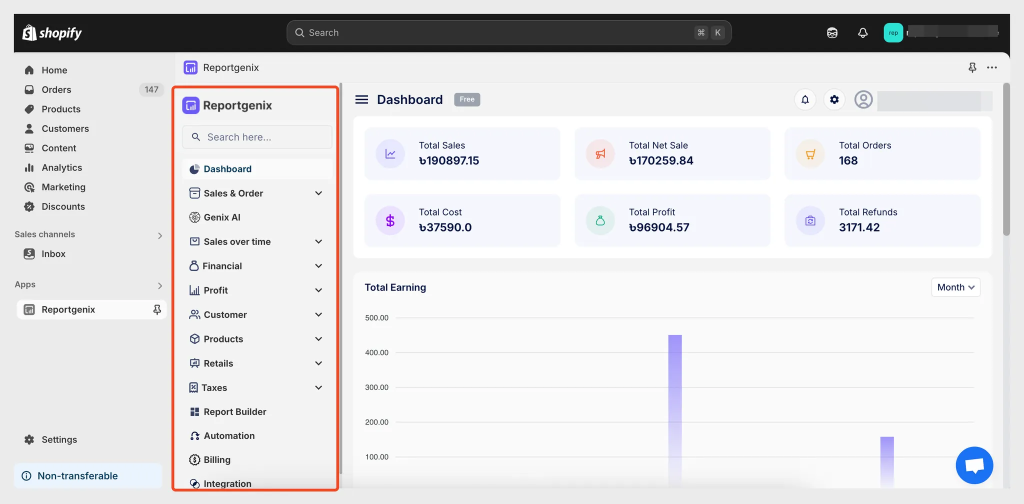1024x504 pixels.
Task: Click the Billing dollar icon
Action: (x=194, y=460)
